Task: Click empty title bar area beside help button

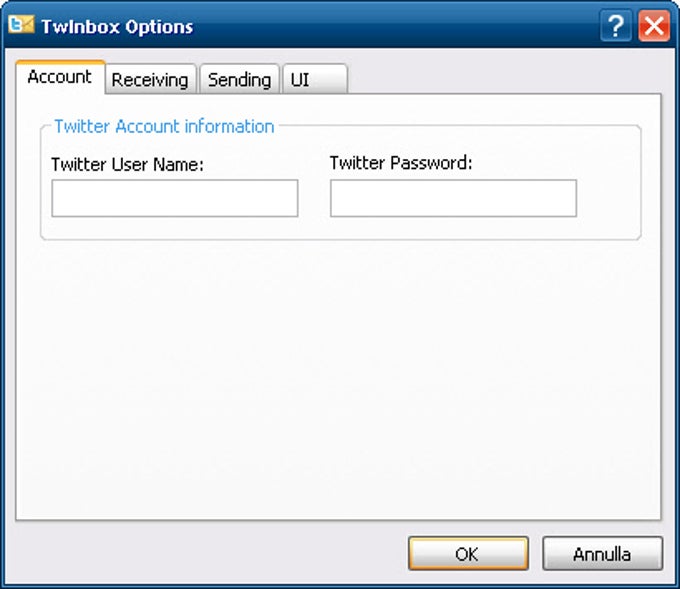Action: [390, 26]
